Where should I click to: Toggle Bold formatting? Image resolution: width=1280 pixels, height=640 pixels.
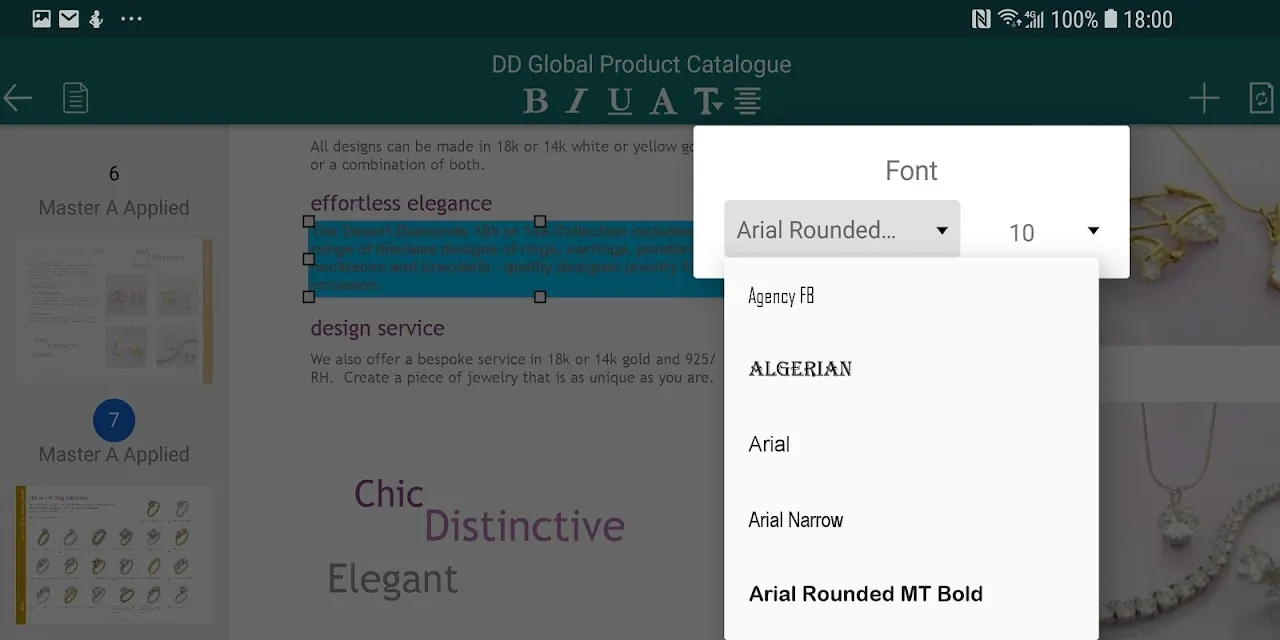(535, 101)
